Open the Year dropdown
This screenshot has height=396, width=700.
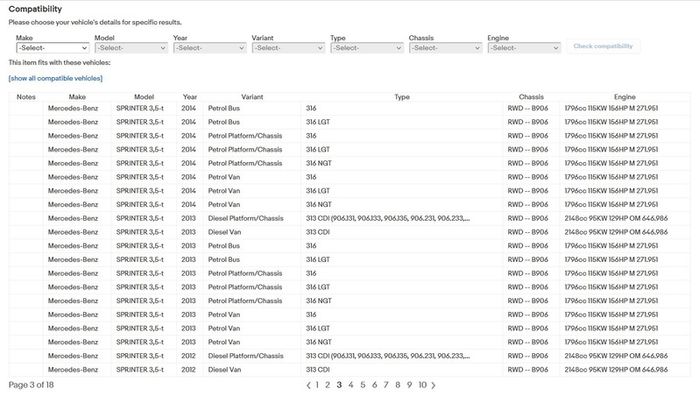click(209, 48)
